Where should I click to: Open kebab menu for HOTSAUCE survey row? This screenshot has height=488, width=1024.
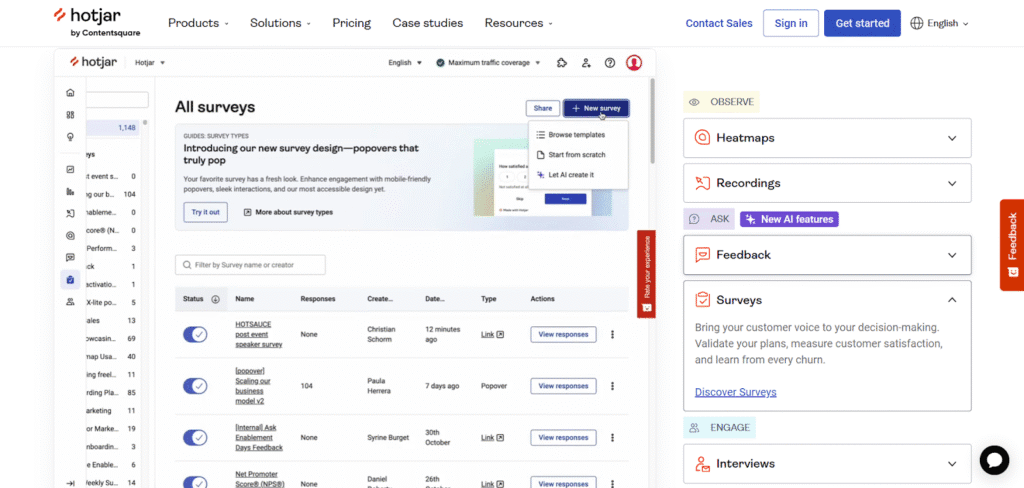(612, 334)
